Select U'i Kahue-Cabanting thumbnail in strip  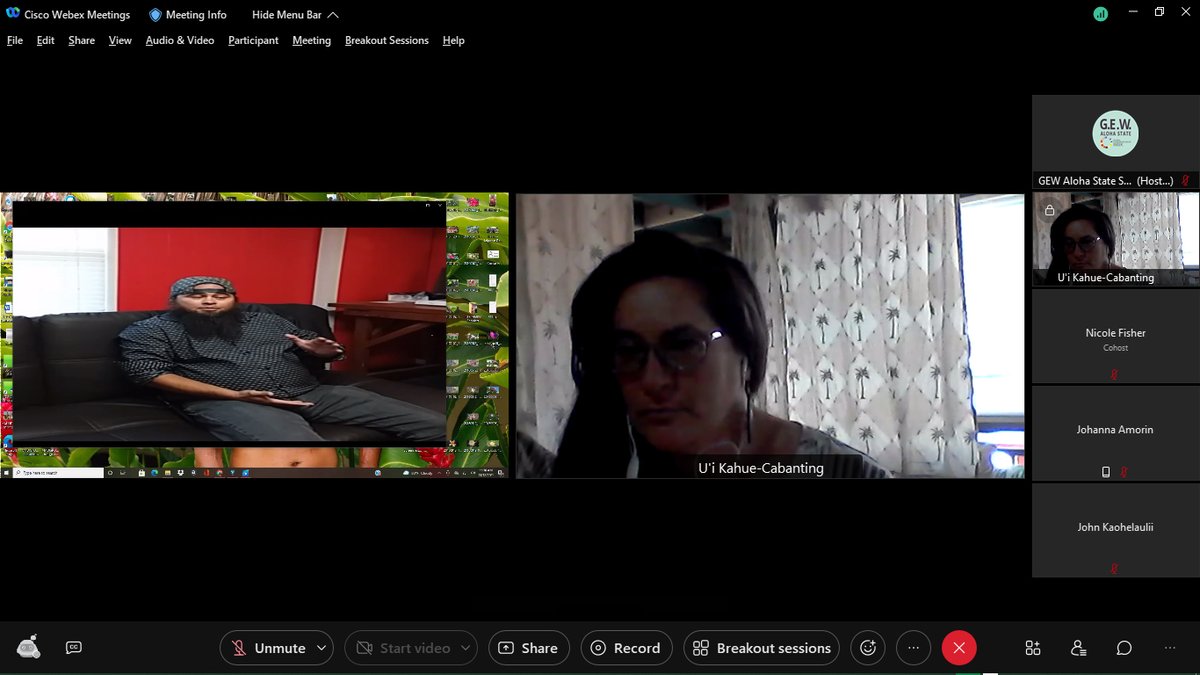click(x=1115, y=239)
